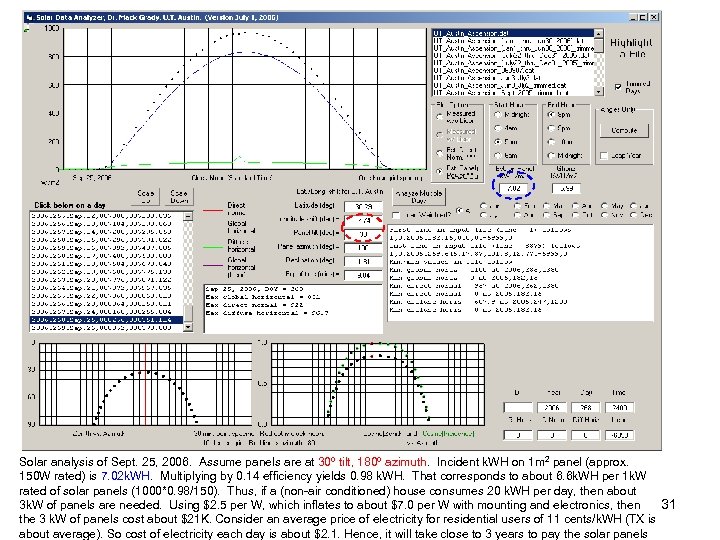Click the Compute button
This screenshot has width=720, height=540.
pos(624,130)
